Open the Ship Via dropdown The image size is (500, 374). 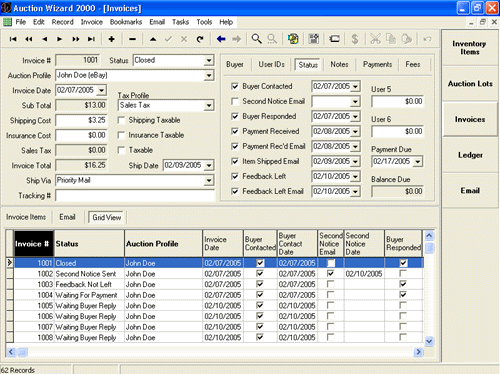coord(209,181)
